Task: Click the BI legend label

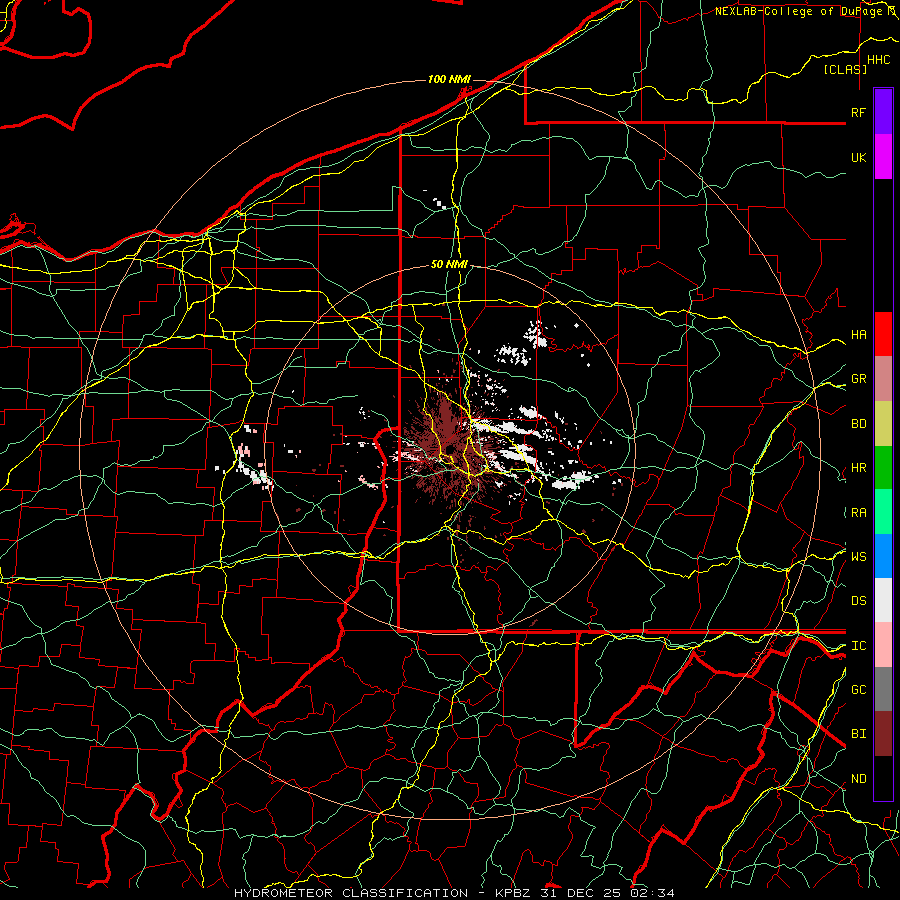Action: coord(859,734)
